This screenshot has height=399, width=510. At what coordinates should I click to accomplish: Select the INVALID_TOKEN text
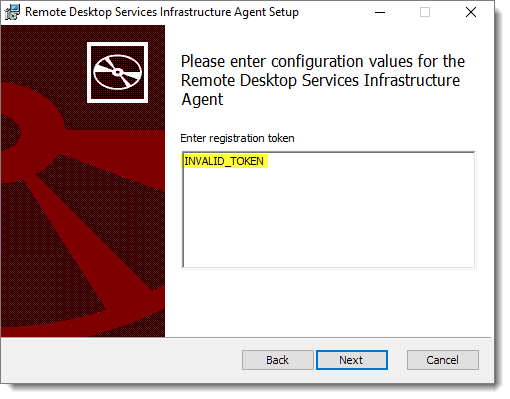tap(224, 161)
